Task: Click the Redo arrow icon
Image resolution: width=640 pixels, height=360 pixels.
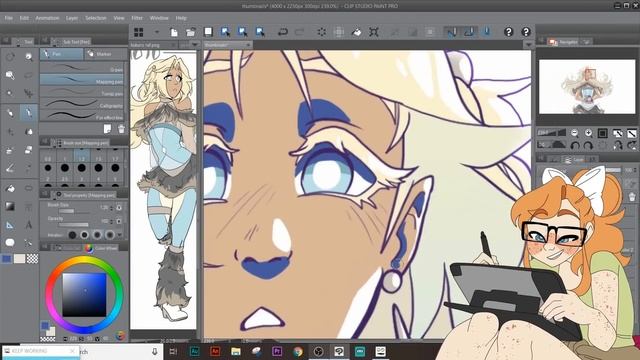Action: (x=300, y=32)
